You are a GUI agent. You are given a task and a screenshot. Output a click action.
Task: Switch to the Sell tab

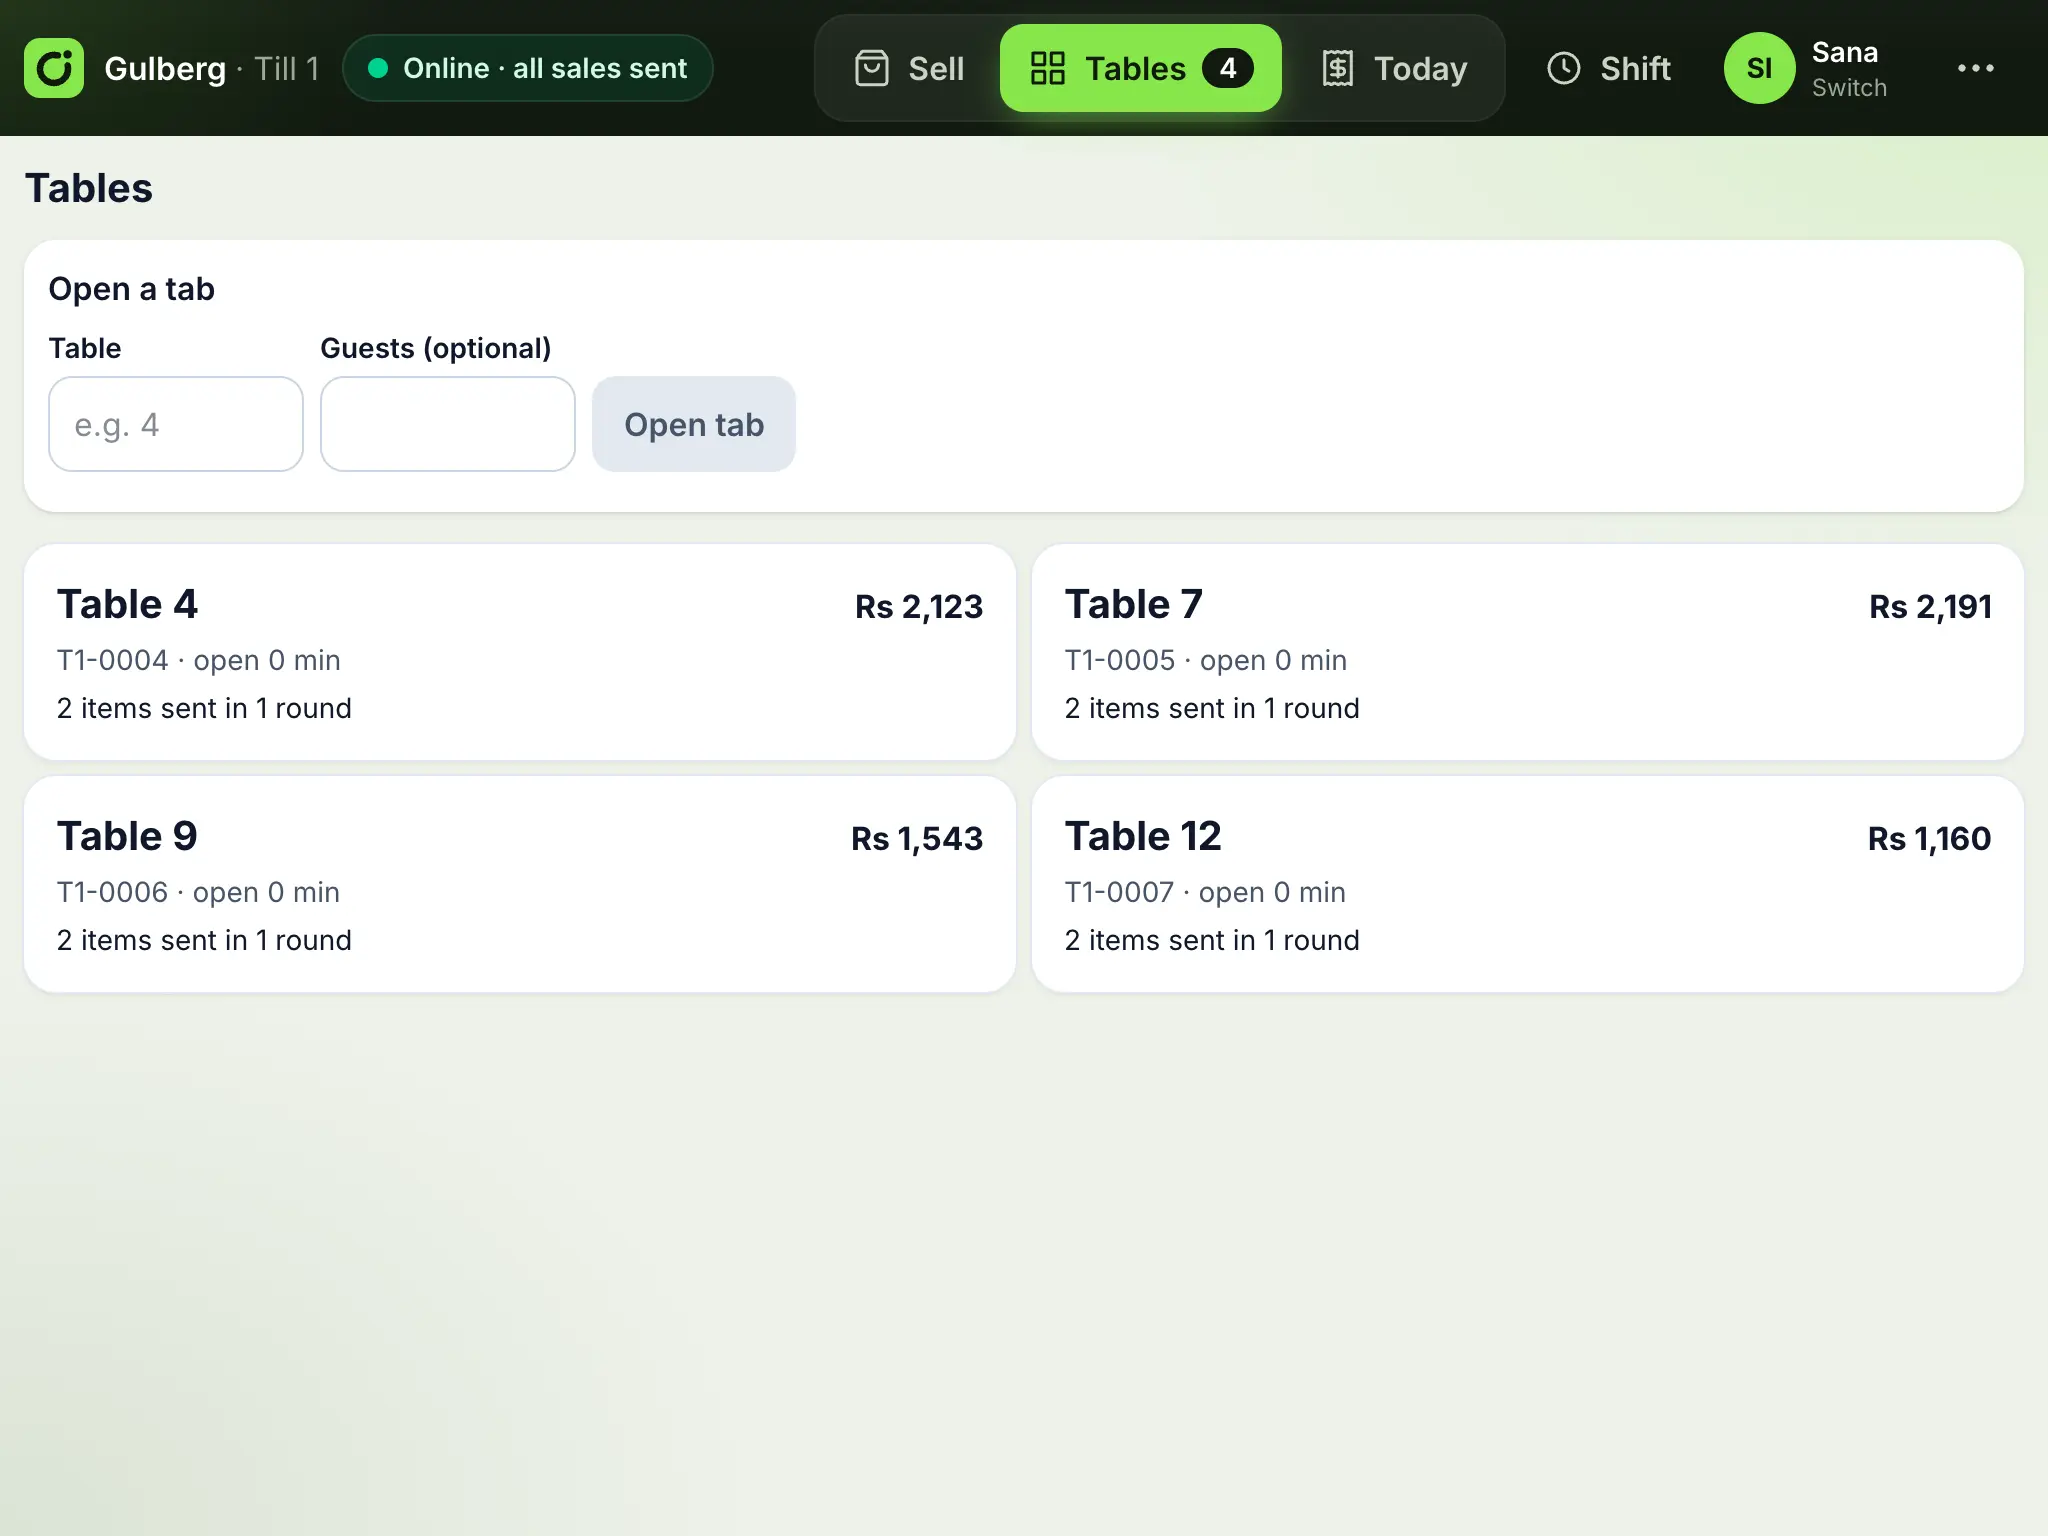click(908, 68)
